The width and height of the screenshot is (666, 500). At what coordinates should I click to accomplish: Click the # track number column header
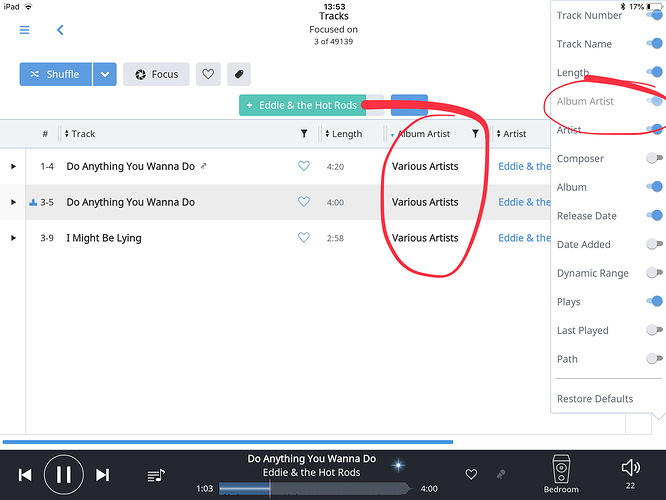45,134
